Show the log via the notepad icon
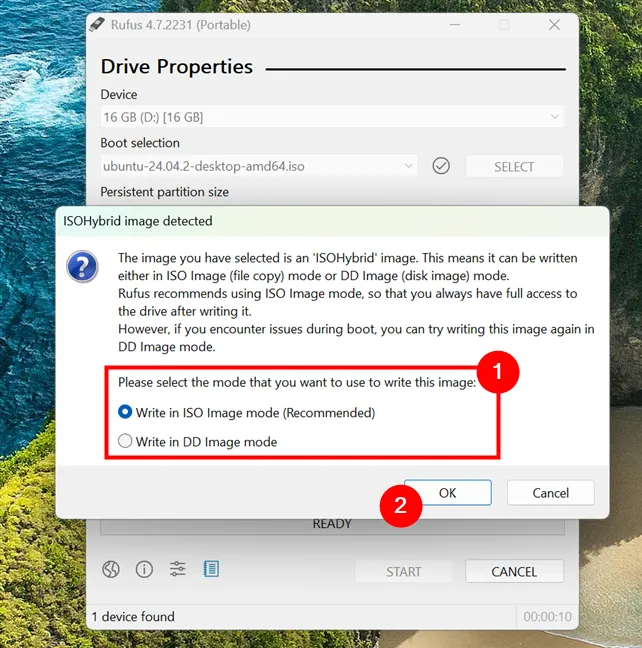The height and width of the screenshot is (648, 642). click(211, 569)
